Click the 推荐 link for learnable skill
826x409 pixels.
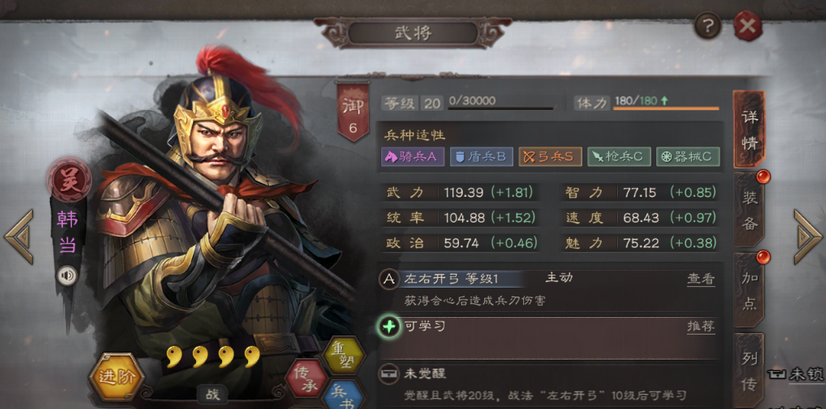click(x=701, y=327)
